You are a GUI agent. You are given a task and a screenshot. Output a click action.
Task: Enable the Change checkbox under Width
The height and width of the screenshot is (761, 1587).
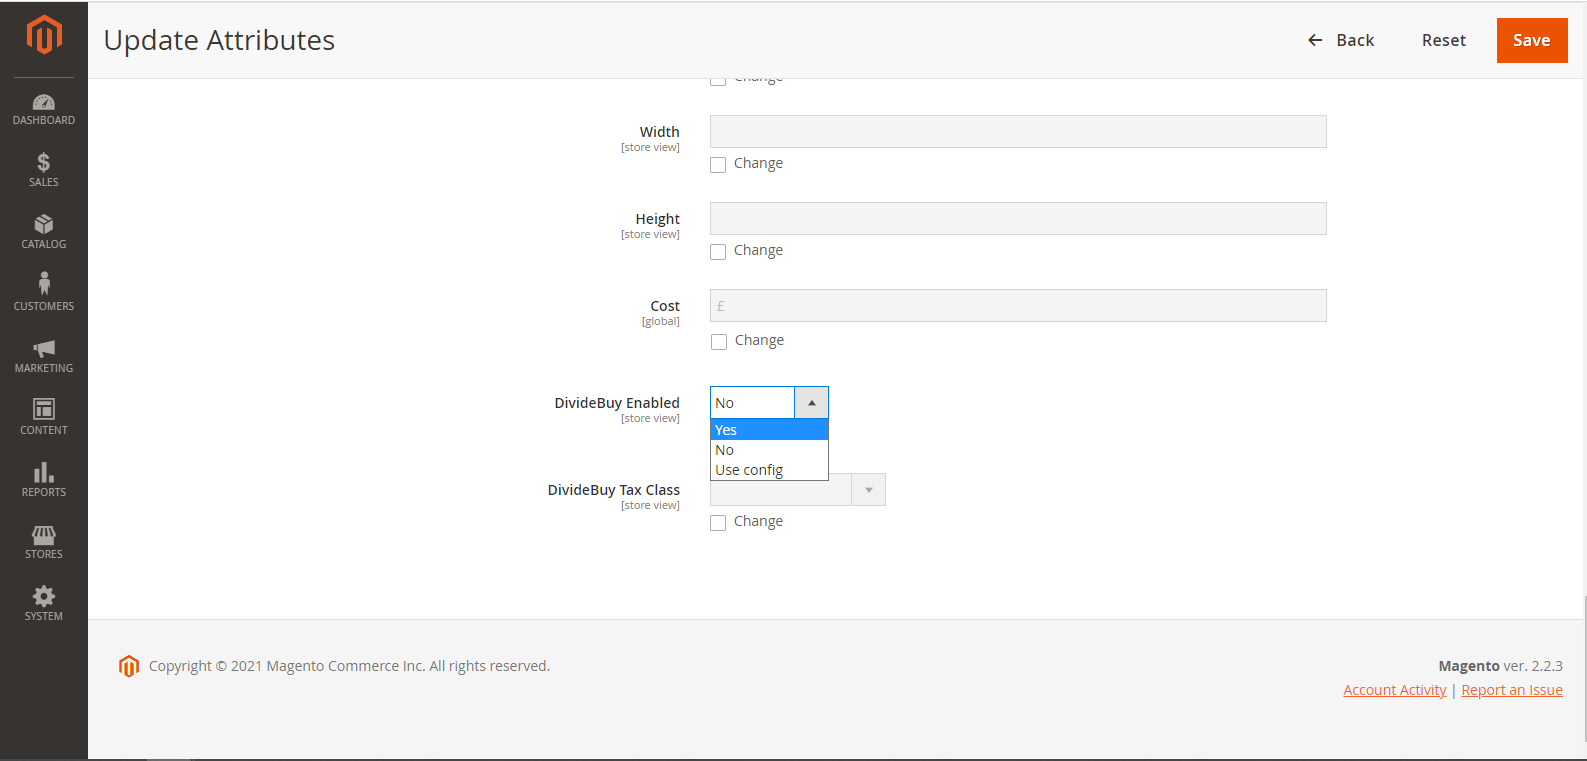(x=718, y=165)
